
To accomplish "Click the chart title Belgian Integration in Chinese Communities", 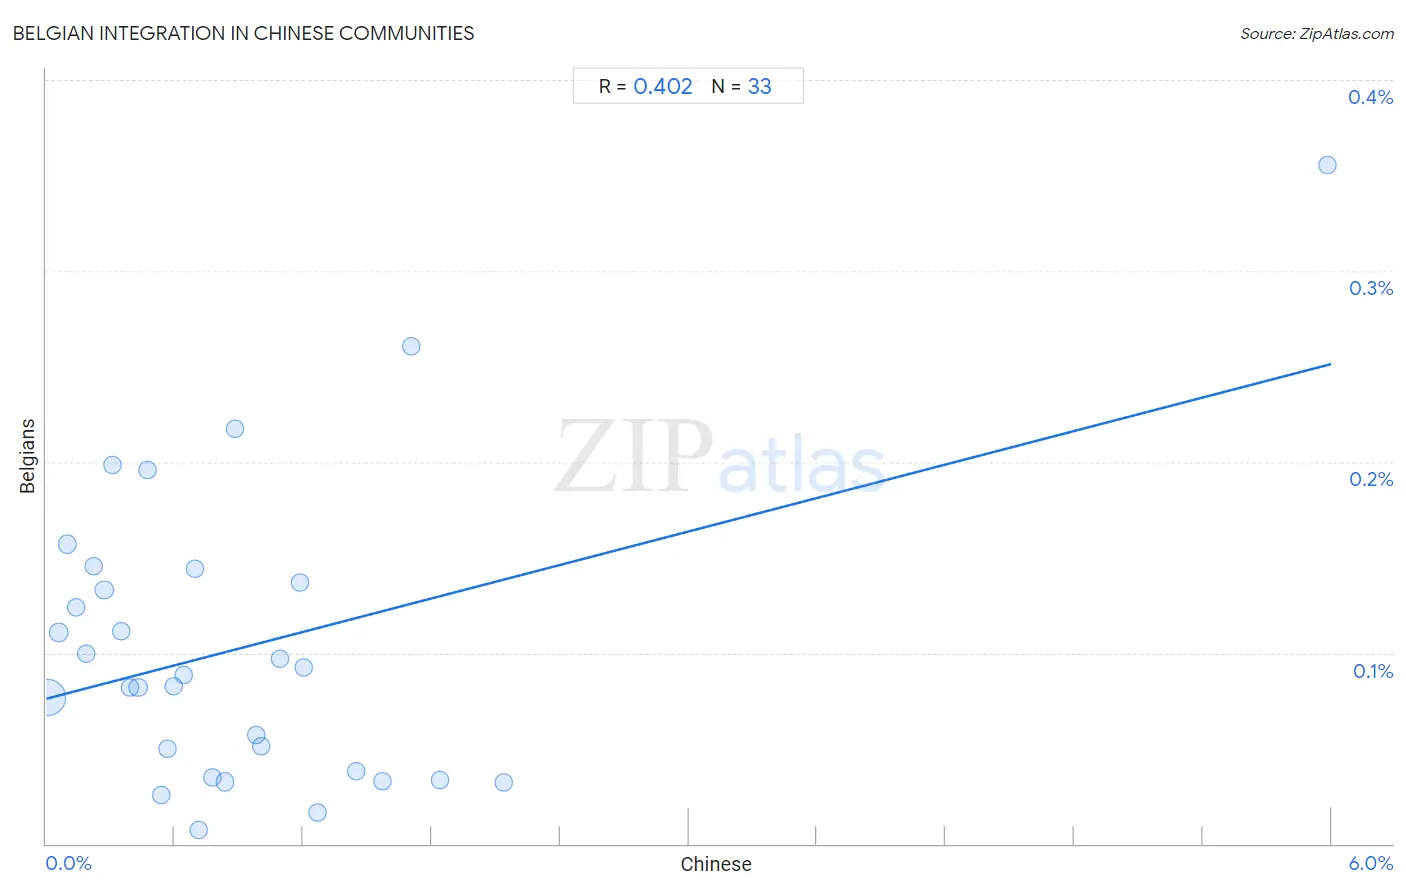I will pyautogui.click(x=243, y=33).
